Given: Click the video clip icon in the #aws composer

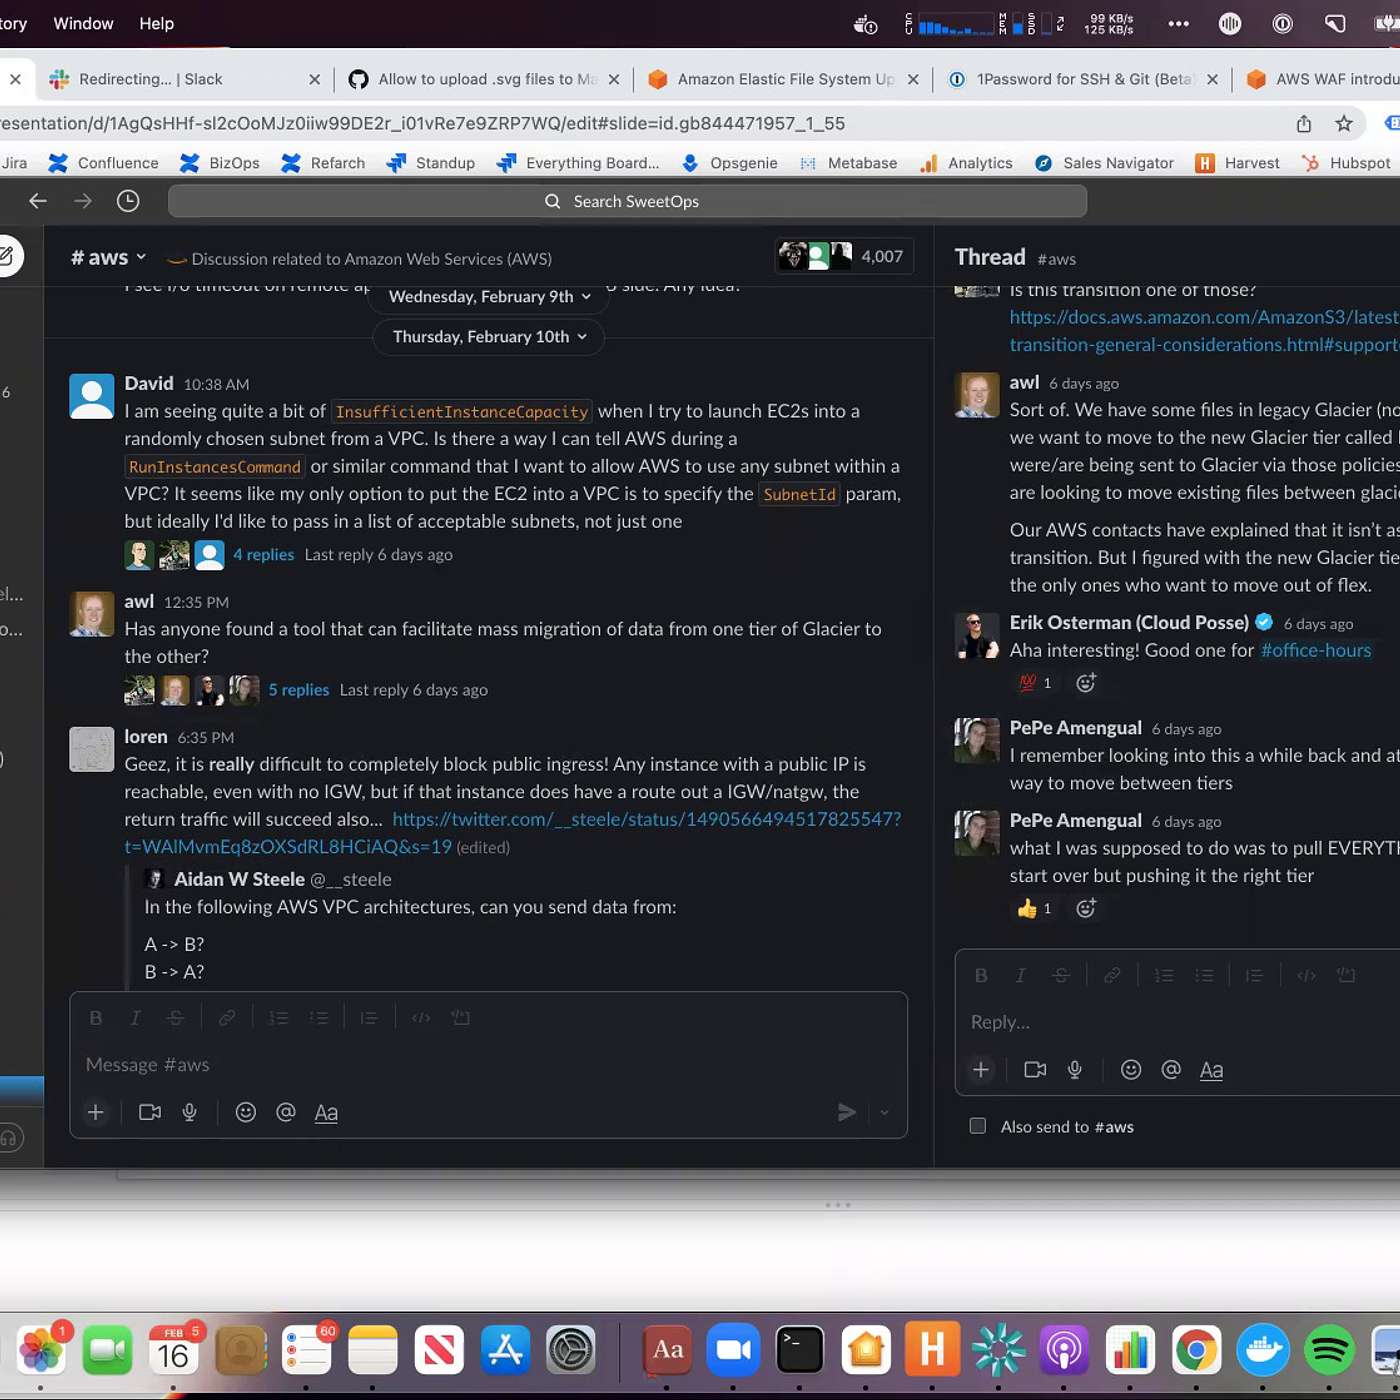Looking at the screenshot, I should 150,1112.
